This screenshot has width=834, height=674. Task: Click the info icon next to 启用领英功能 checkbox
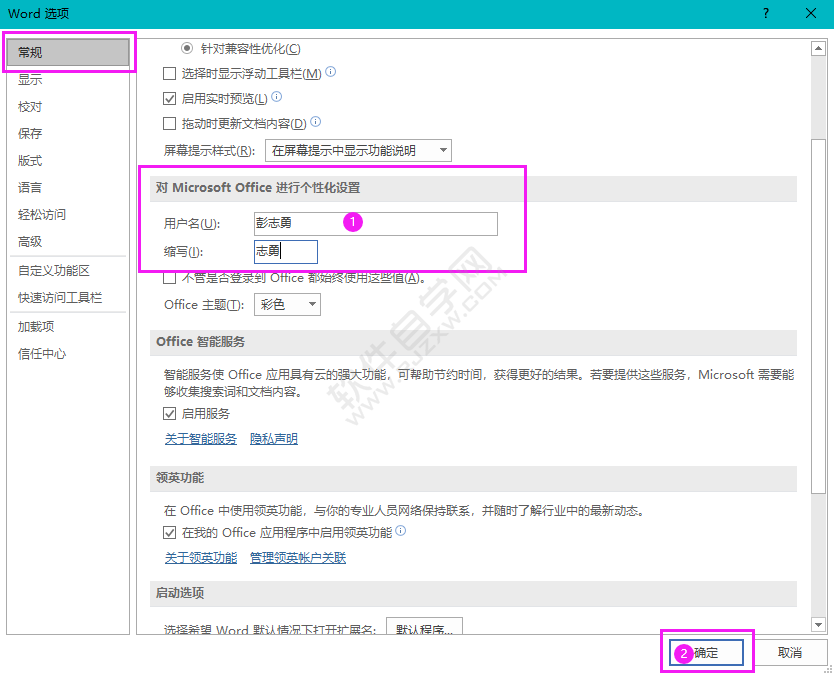[x=401, y=532]
